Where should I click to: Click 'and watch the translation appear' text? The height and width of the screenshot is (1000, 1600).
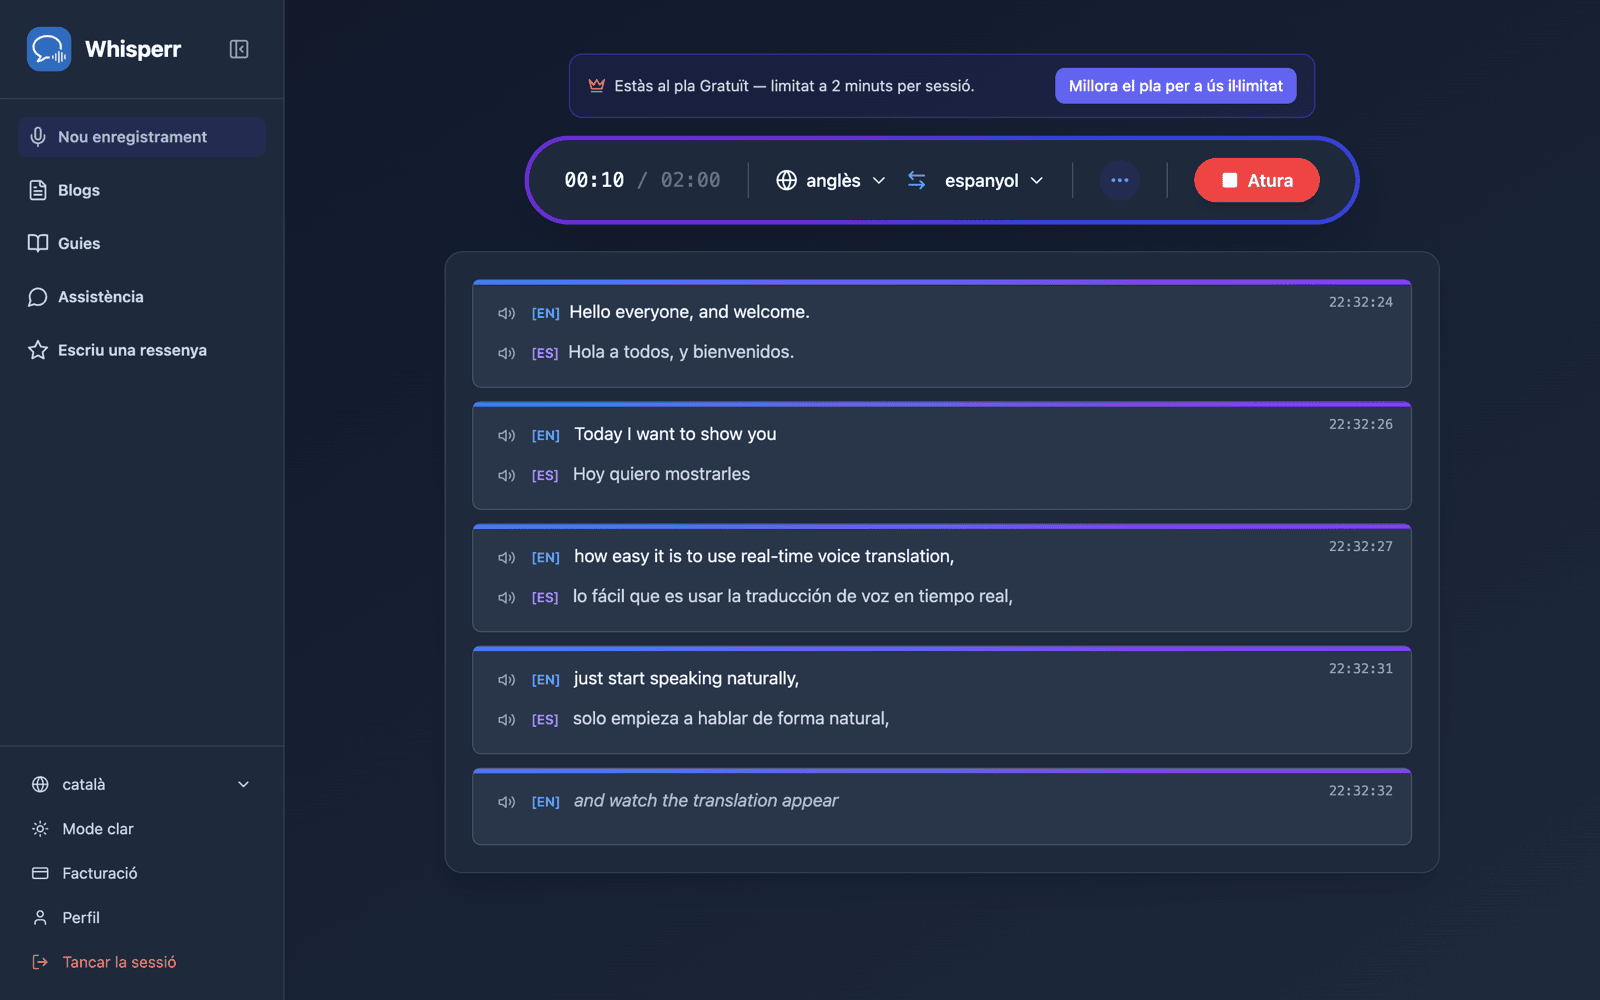pyautogui.click(x=706, y=800)
